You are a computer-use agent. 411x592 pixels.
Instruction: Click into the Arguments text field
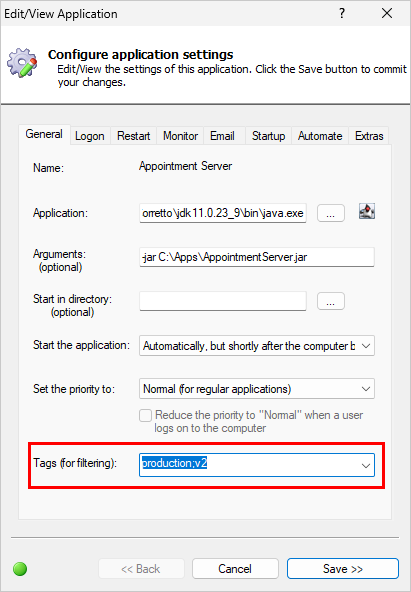click(x=257, y=257)
